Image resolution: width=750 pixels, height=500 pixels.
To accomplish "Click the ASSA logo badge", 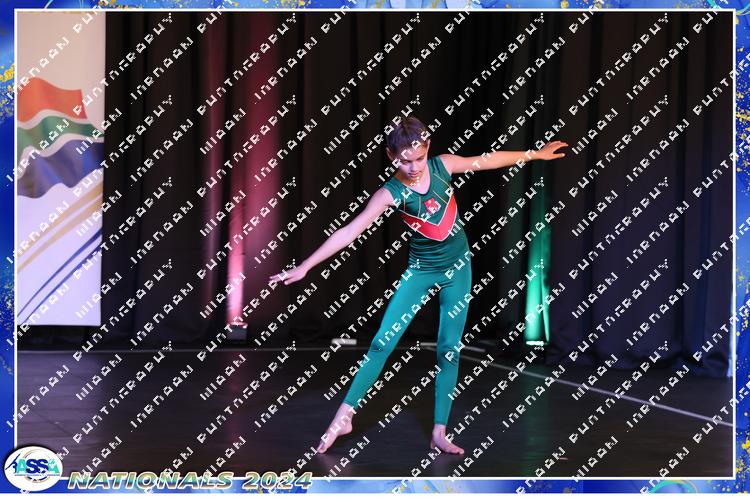I will click(33, 468).
